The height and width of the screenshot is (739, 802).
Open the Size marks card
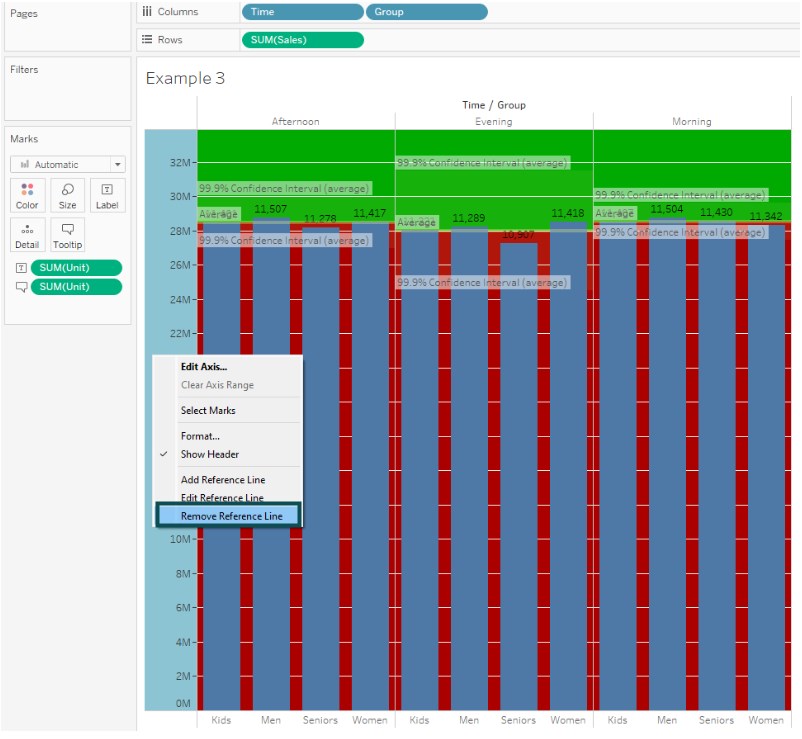pyautogui.click(x=67, y=195)
